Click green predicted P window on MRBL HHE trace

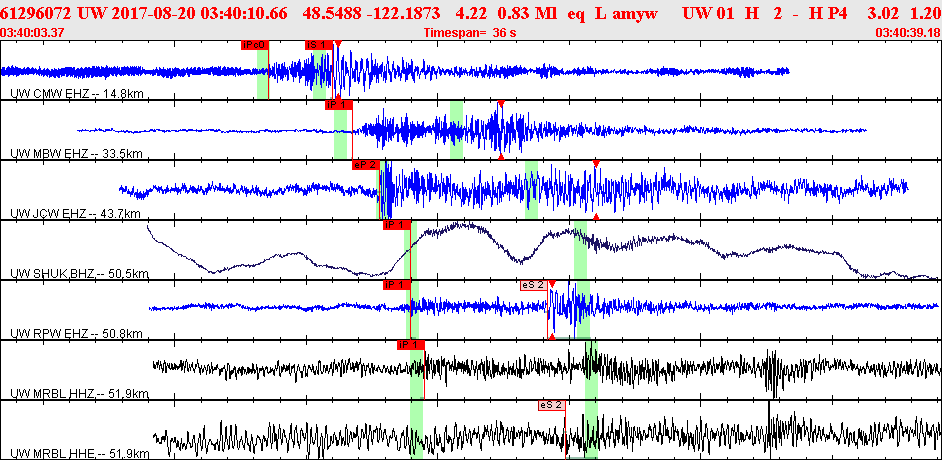(x=416, y=430)
